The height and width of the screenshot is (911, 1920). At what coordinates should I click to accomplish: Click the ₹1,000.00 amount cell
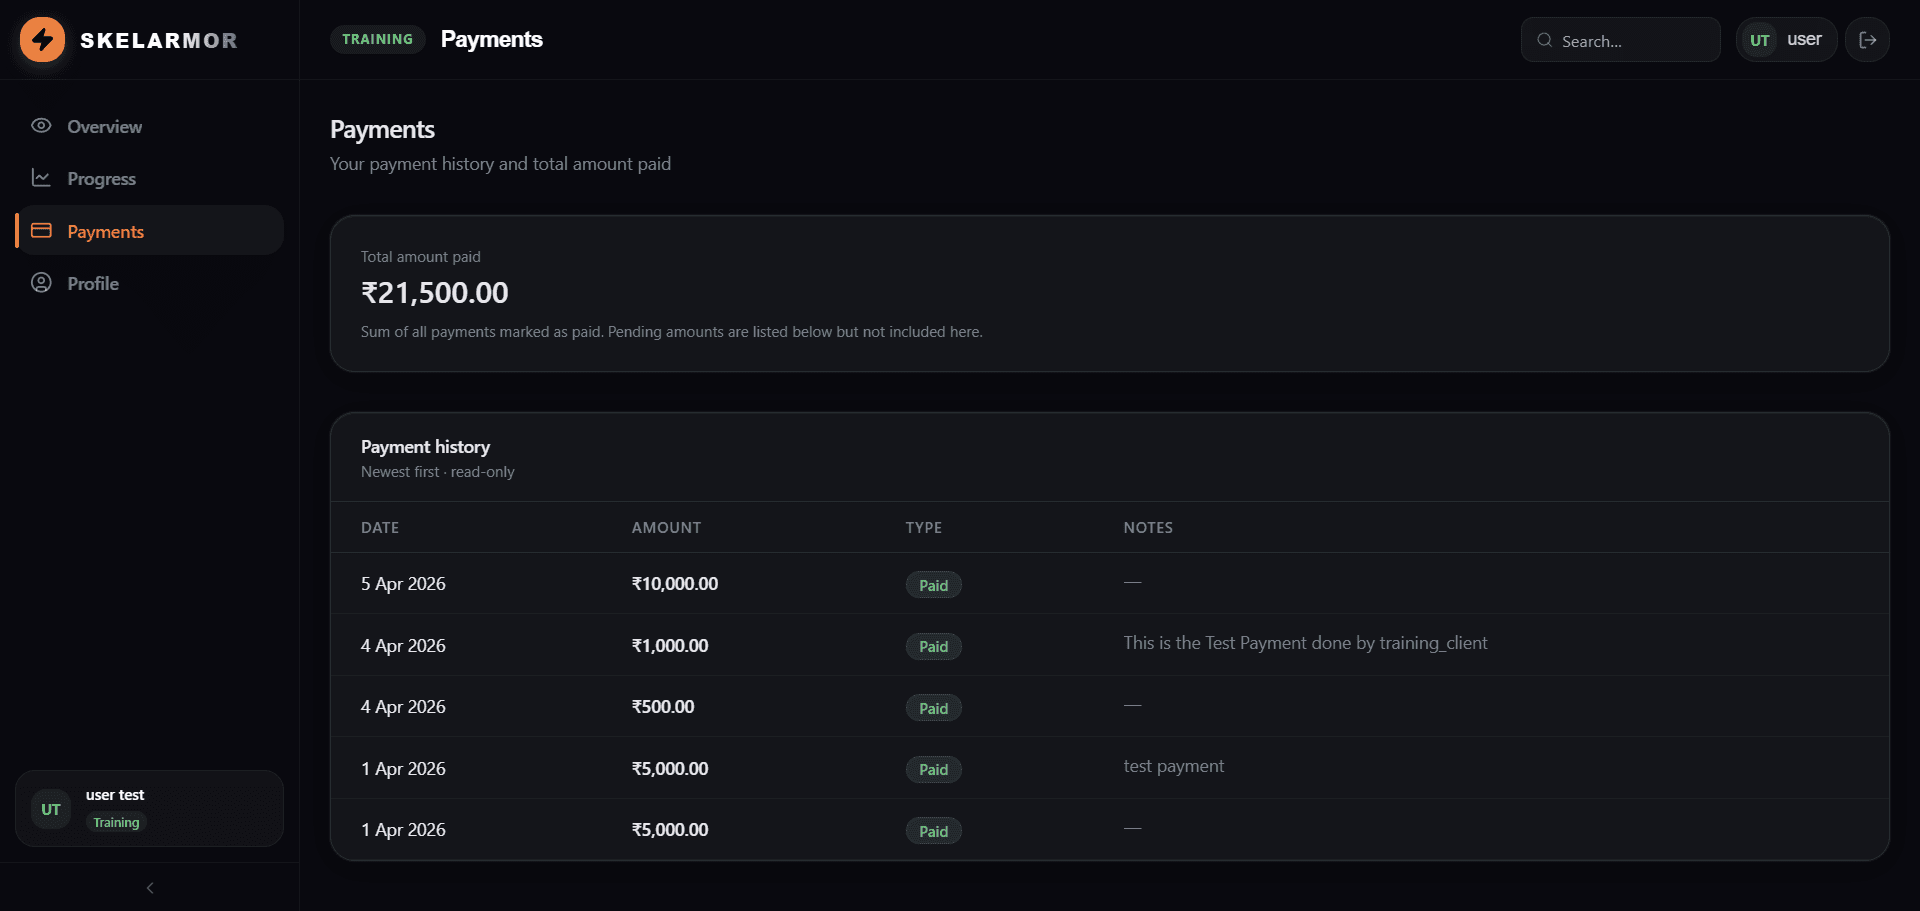(670, 646)
